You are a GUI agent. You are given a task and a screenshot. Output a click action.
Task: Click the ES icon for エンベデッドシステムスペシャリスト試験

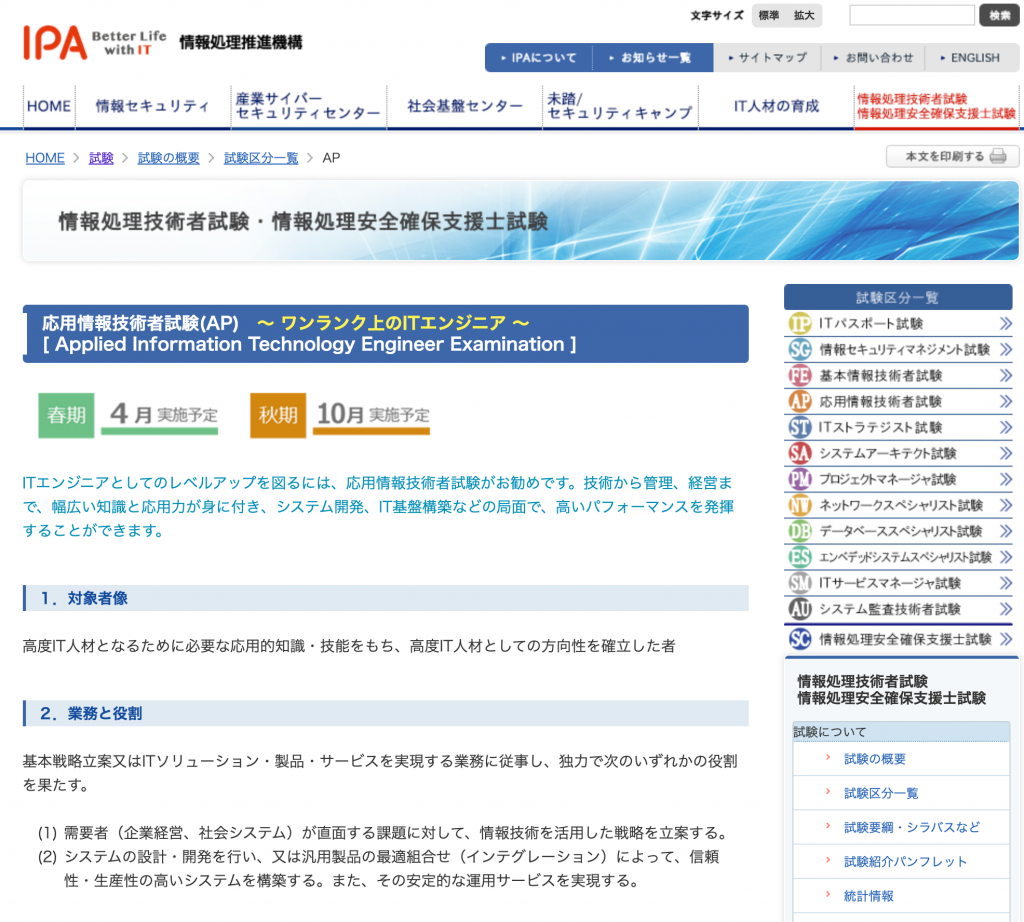[x=800, y=557]
